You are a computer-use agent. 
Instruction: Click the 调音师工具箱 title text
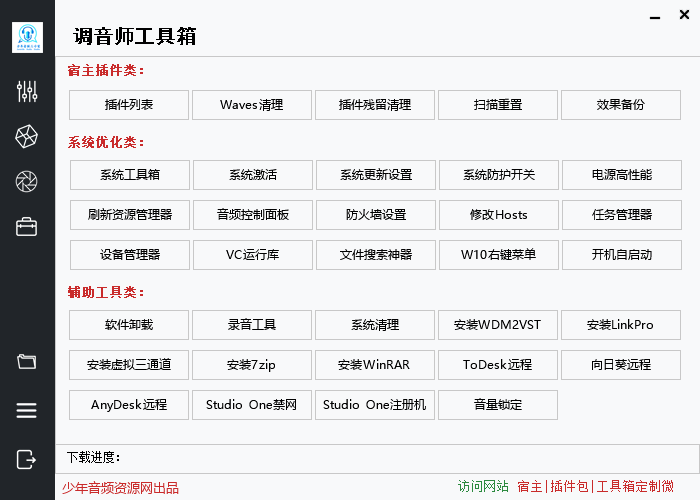(x=135, y=36)
